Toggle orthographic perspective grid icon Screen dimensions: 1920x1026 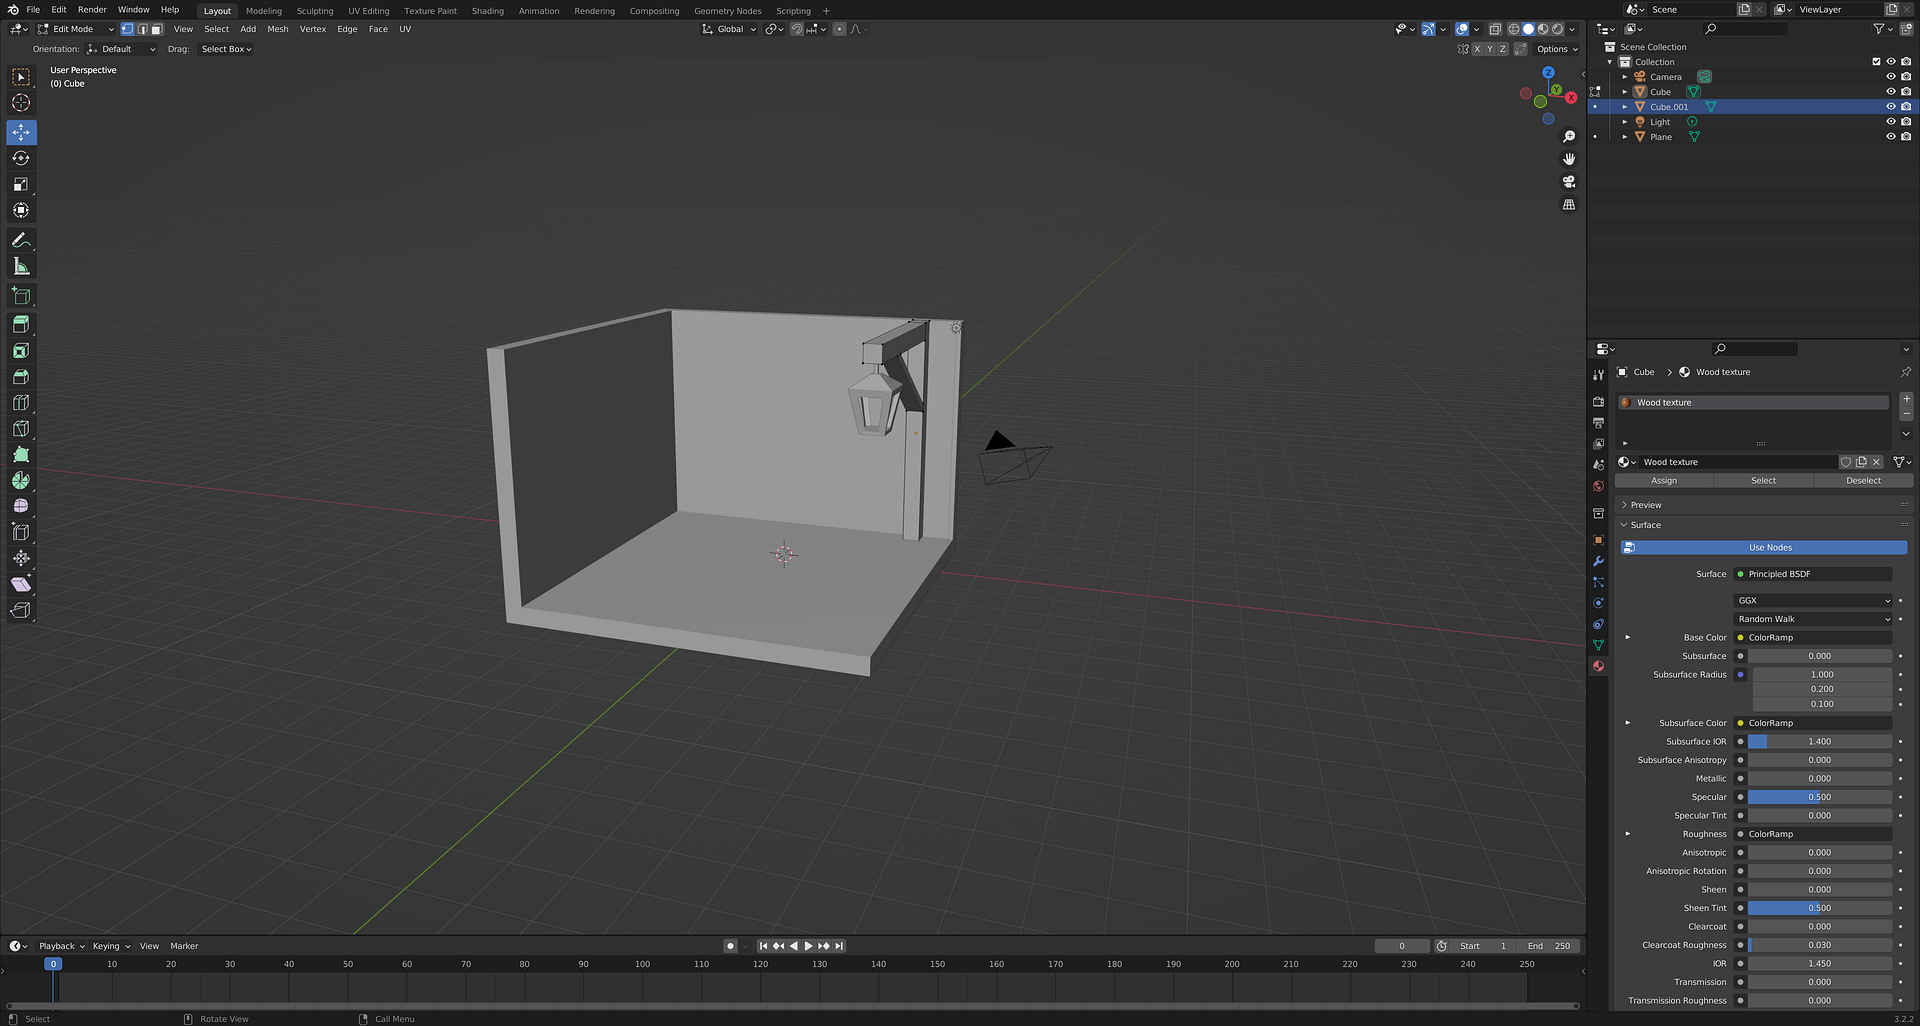click(x=1569, y=205)
